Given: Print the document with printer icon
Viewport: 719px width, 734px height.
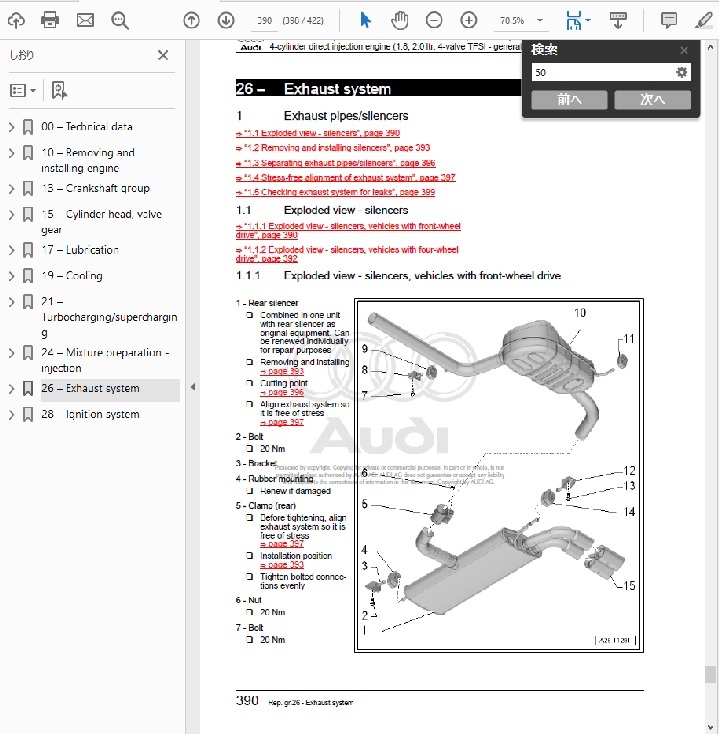Looking at the screenshot, I should (x=50, y=20).
